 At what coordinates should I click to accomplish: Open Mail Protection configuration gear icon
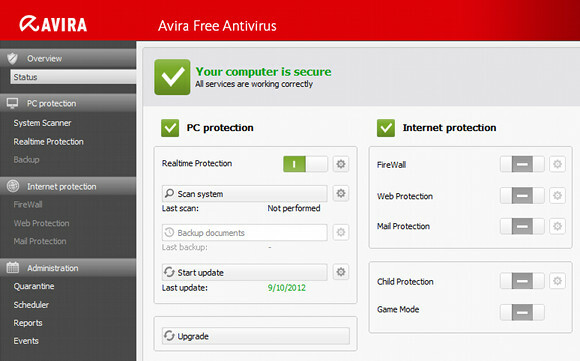point(557,226)
